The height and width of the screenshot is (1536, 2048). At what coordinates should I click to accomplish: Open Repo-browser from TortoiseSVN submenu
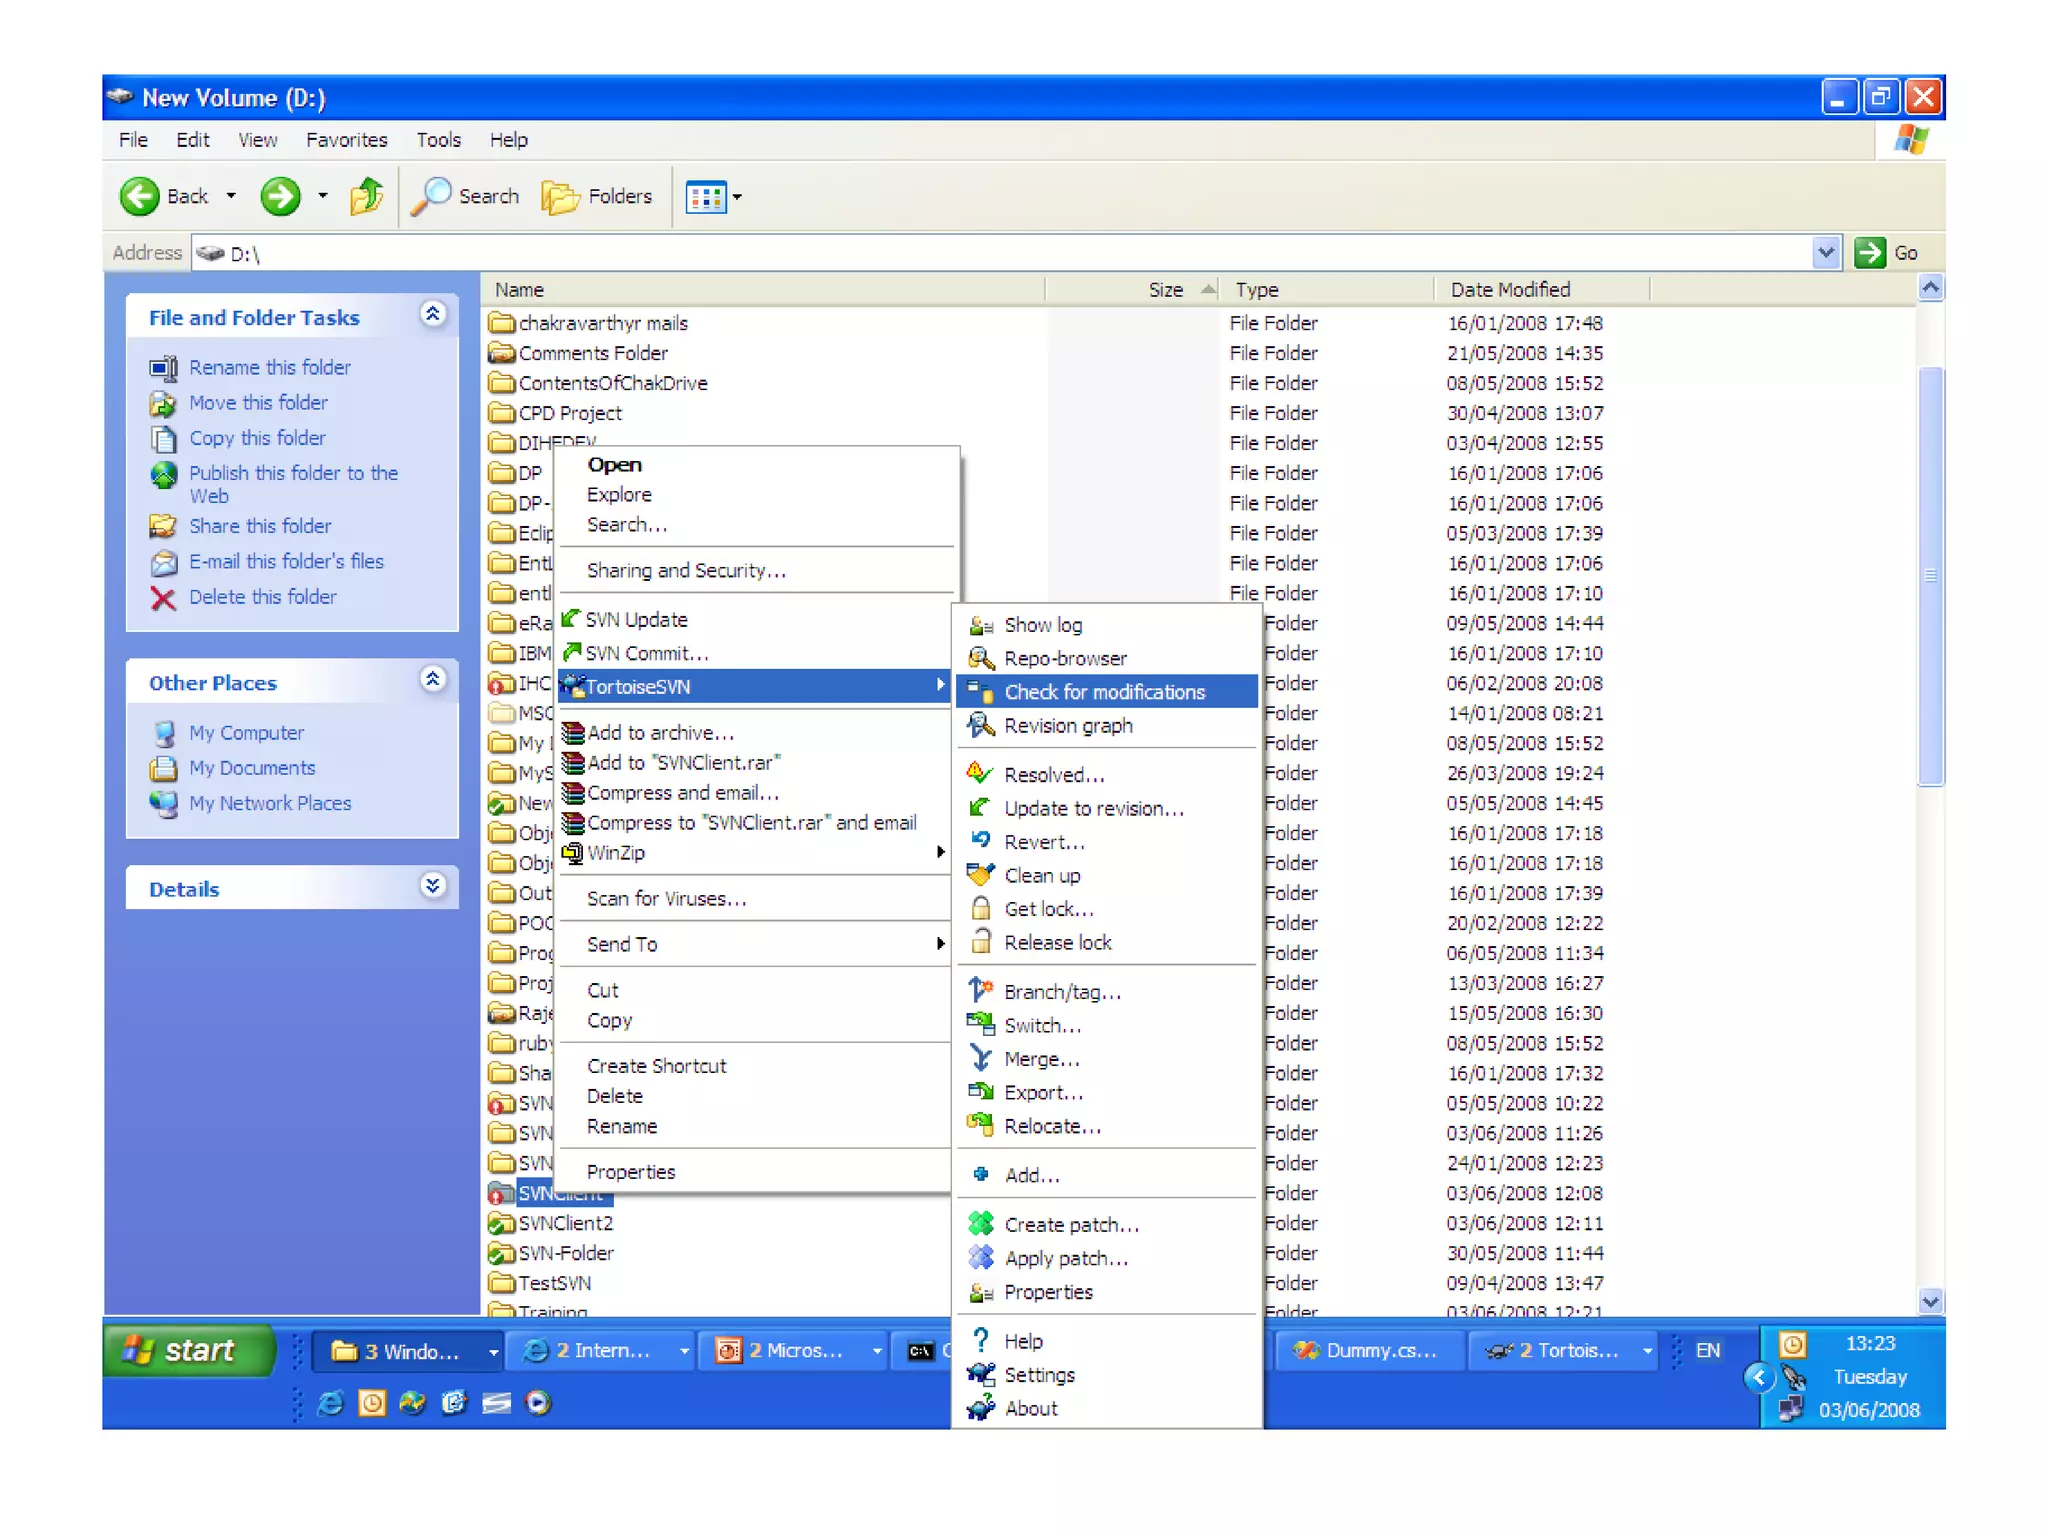[1064, 658]
